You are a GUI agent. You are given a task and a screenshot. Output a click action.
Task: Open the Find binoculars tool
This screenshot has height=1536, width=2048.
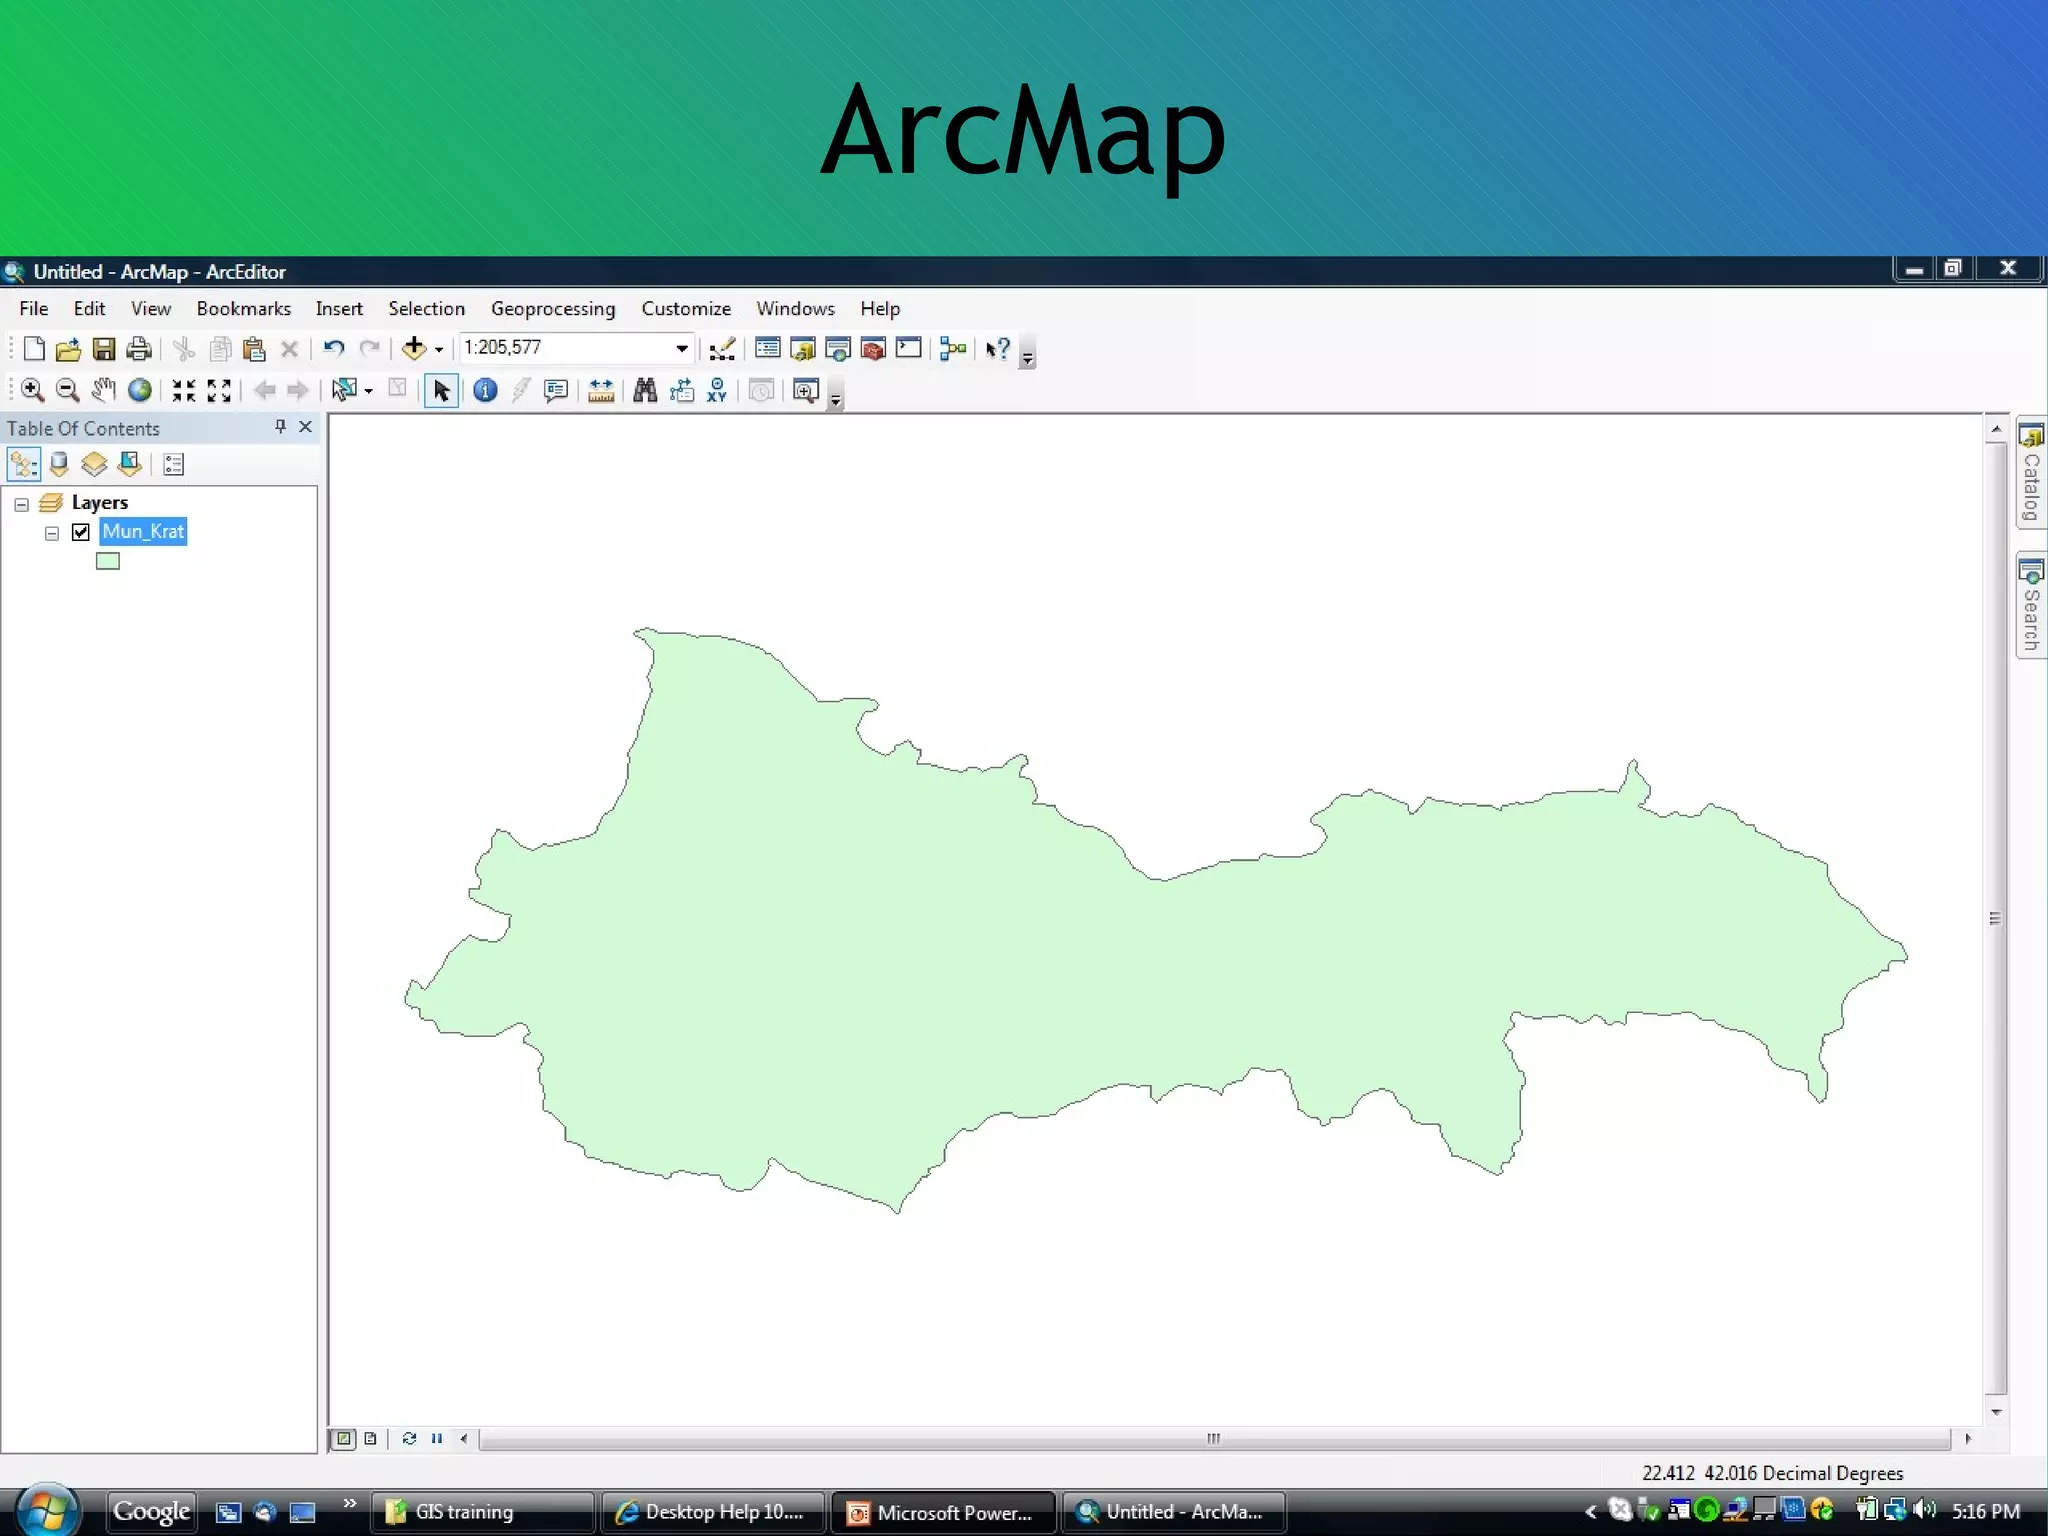645,390
